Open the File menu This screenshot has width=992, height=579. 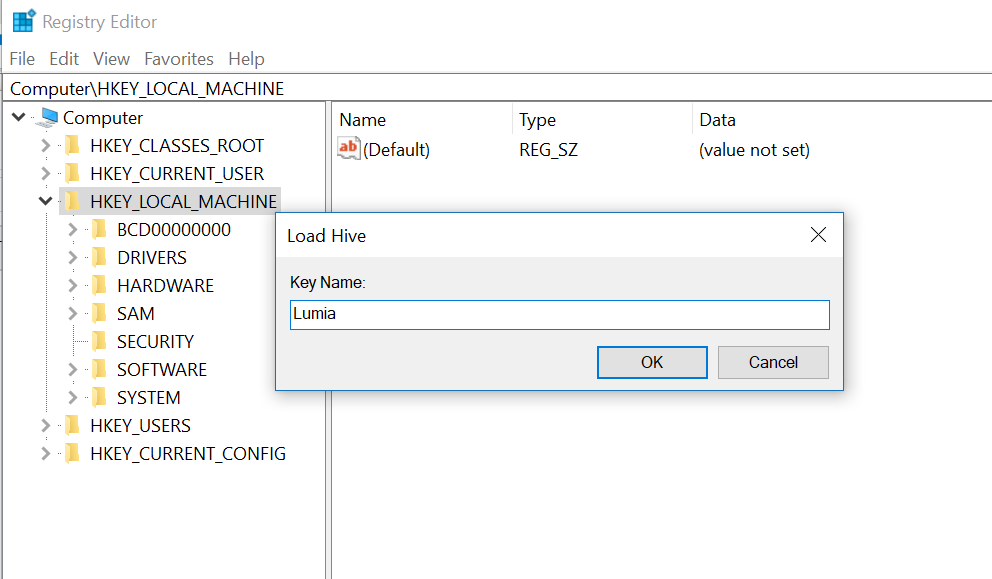22,59
